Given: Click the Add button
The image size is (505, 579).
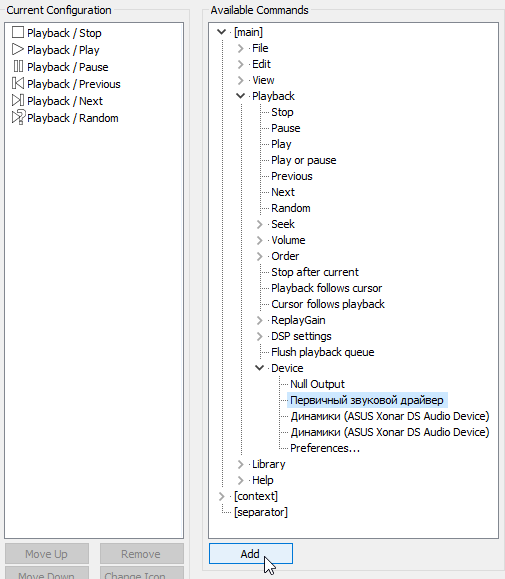Looking at the screenshot, I should 251,554.
